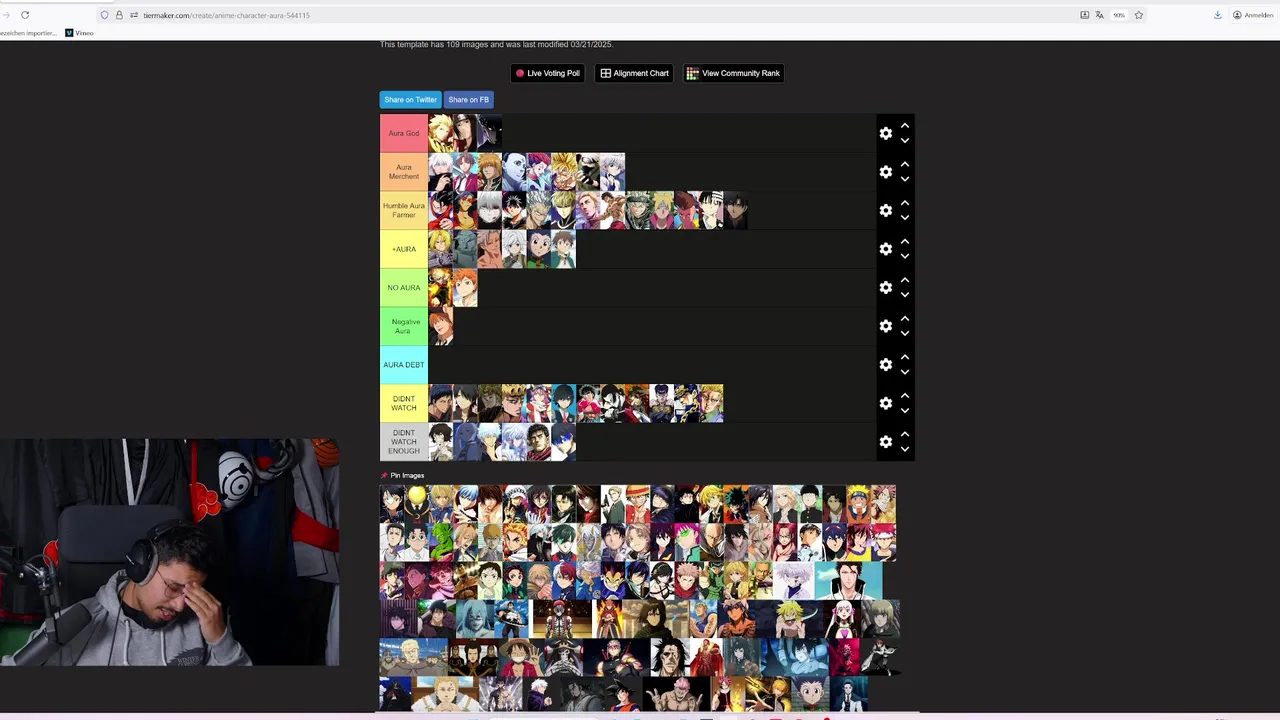Move NO AURA tier down
The width and height of the screenshot is (1280, 720).
tap(904, 295)
